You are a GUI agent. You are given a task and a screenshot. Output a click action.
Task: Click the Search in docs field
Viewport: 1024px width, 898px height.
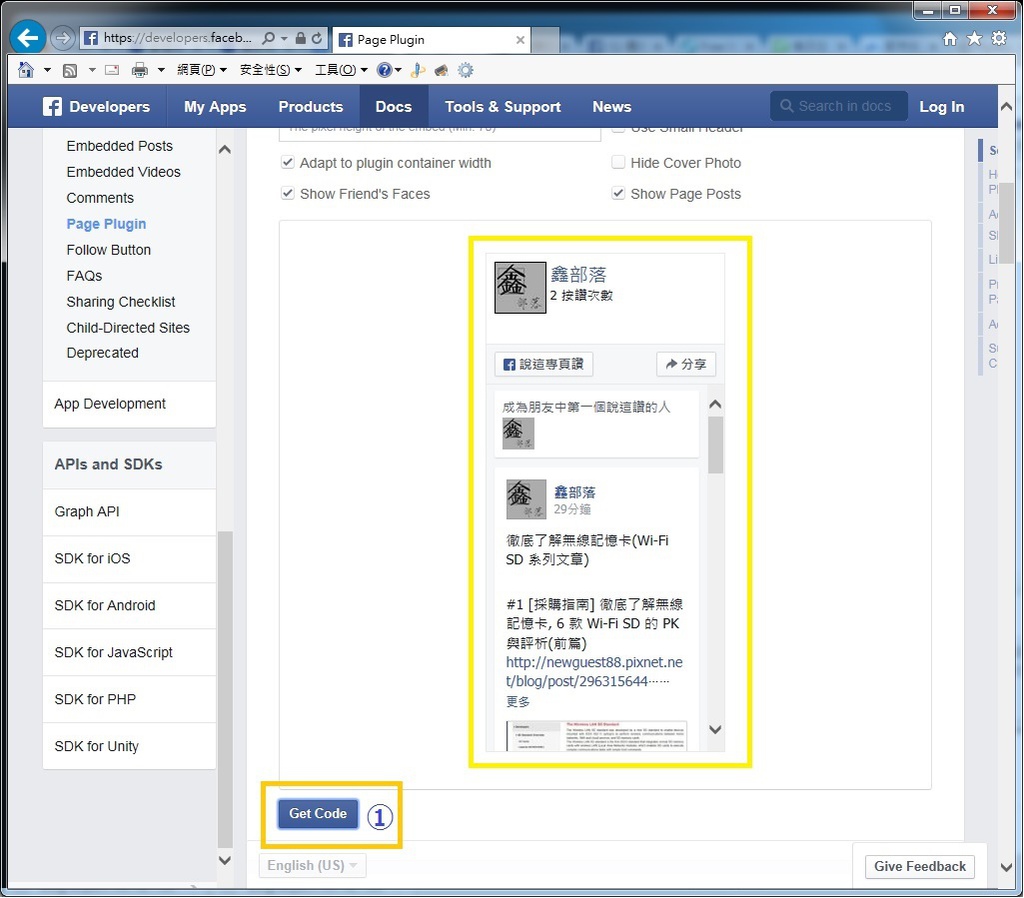pyautogui.click(x=839, y=106)
